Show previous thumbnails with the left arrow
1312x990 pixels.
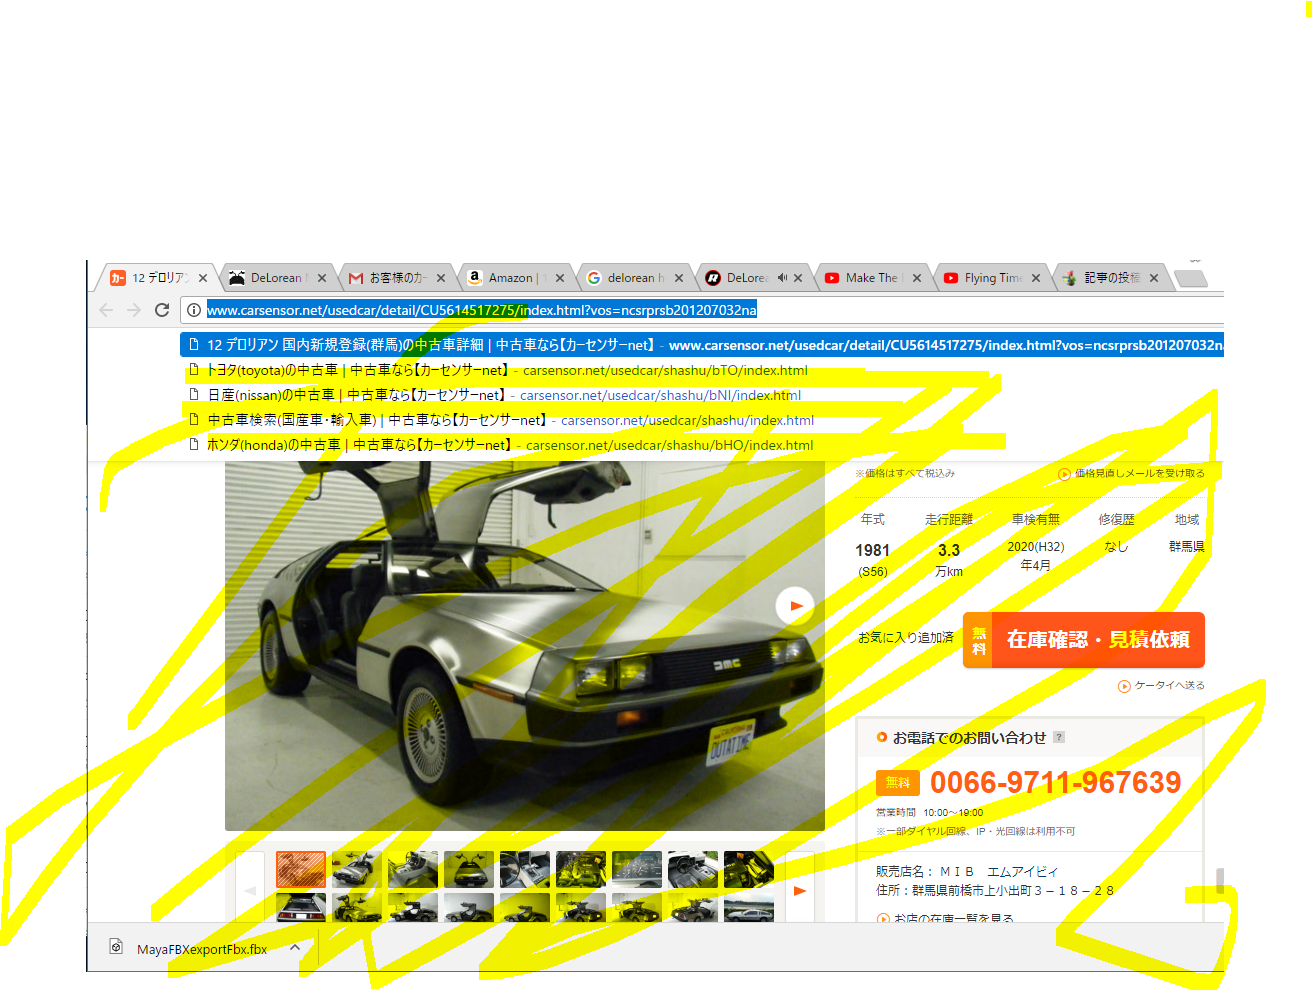tap(250, 890)
